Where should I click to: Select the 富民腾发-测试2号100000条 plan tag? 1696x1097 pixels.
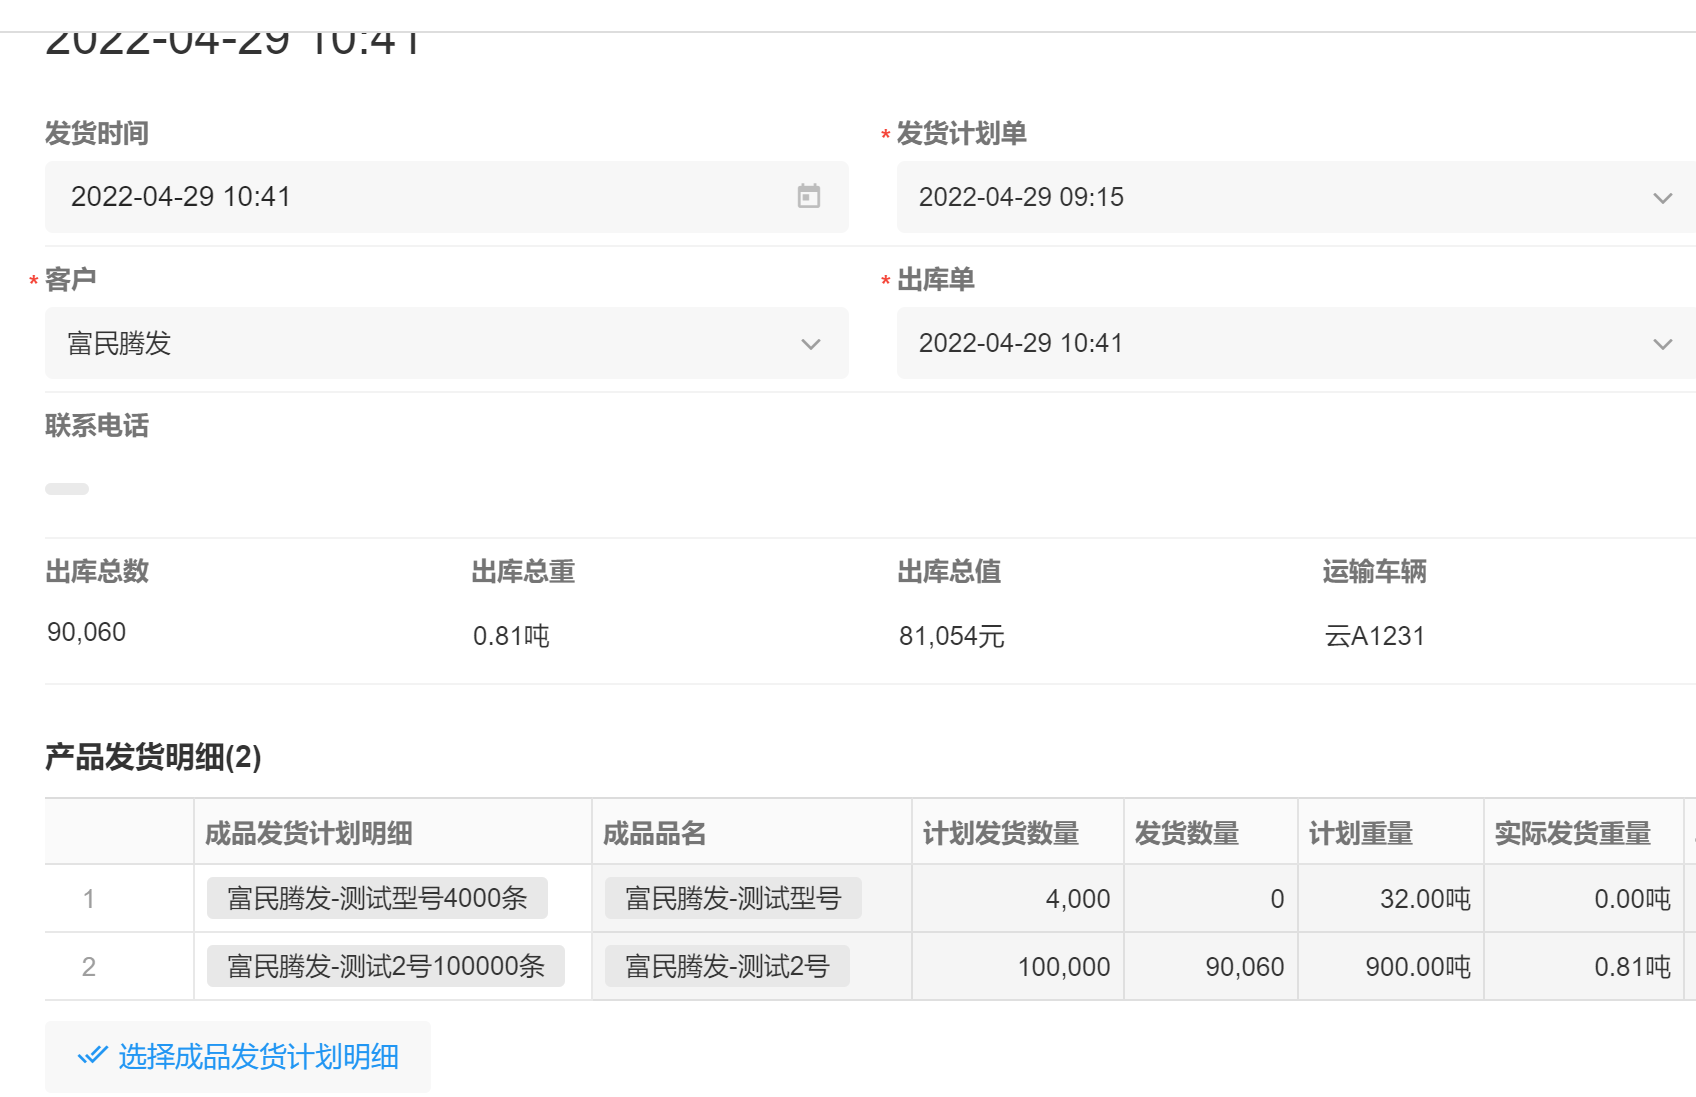click(x=385, y=966)
